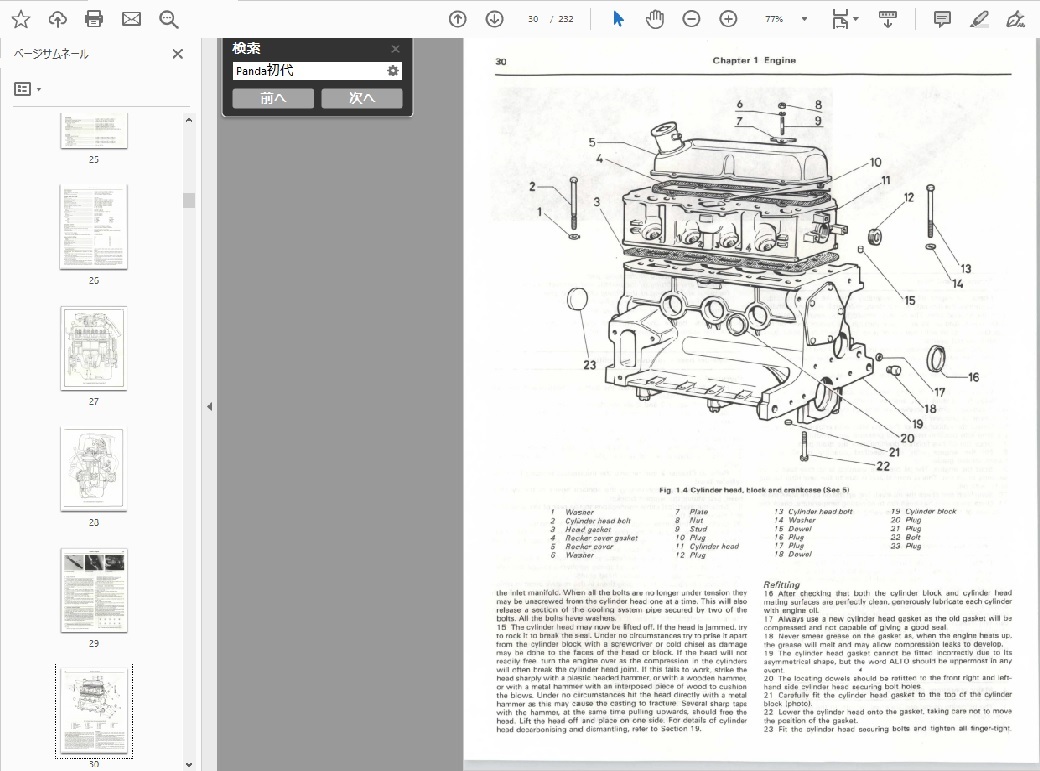The height and width of the screenshot is (771, 1040).
Task: Add the document to starred bookmarks
Action: point(21,19)
